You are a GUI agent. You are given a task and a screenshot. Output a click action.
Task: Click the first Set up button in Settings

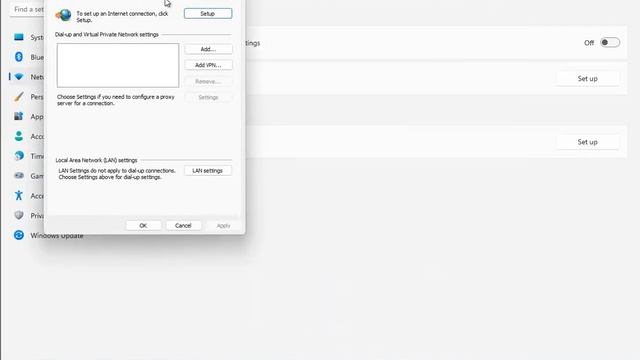pyautogui.click(x=587, y=78)
